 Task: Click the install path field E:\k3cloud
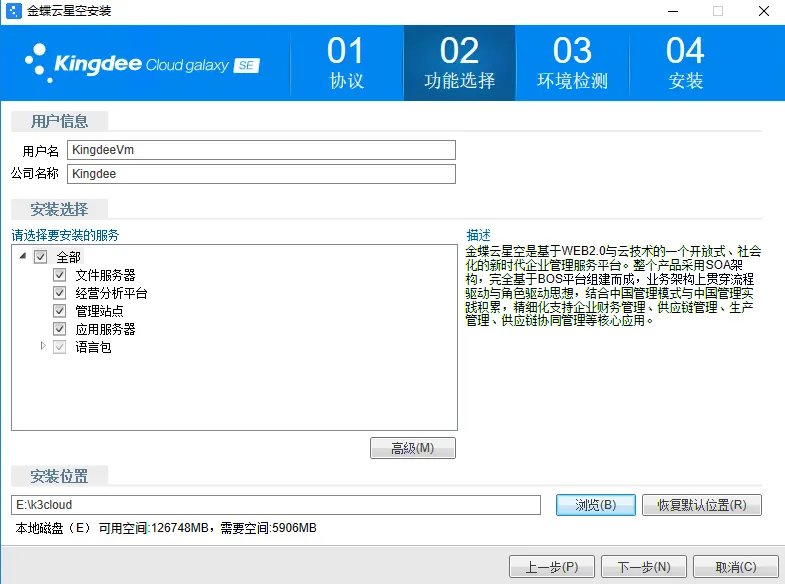[x=276, y=505]
